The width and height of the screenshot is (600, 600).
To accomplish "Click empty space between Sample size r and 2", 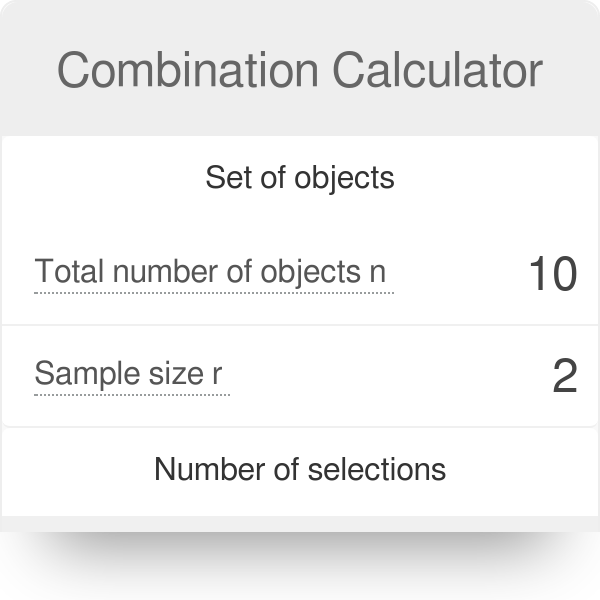I will 390,376.
